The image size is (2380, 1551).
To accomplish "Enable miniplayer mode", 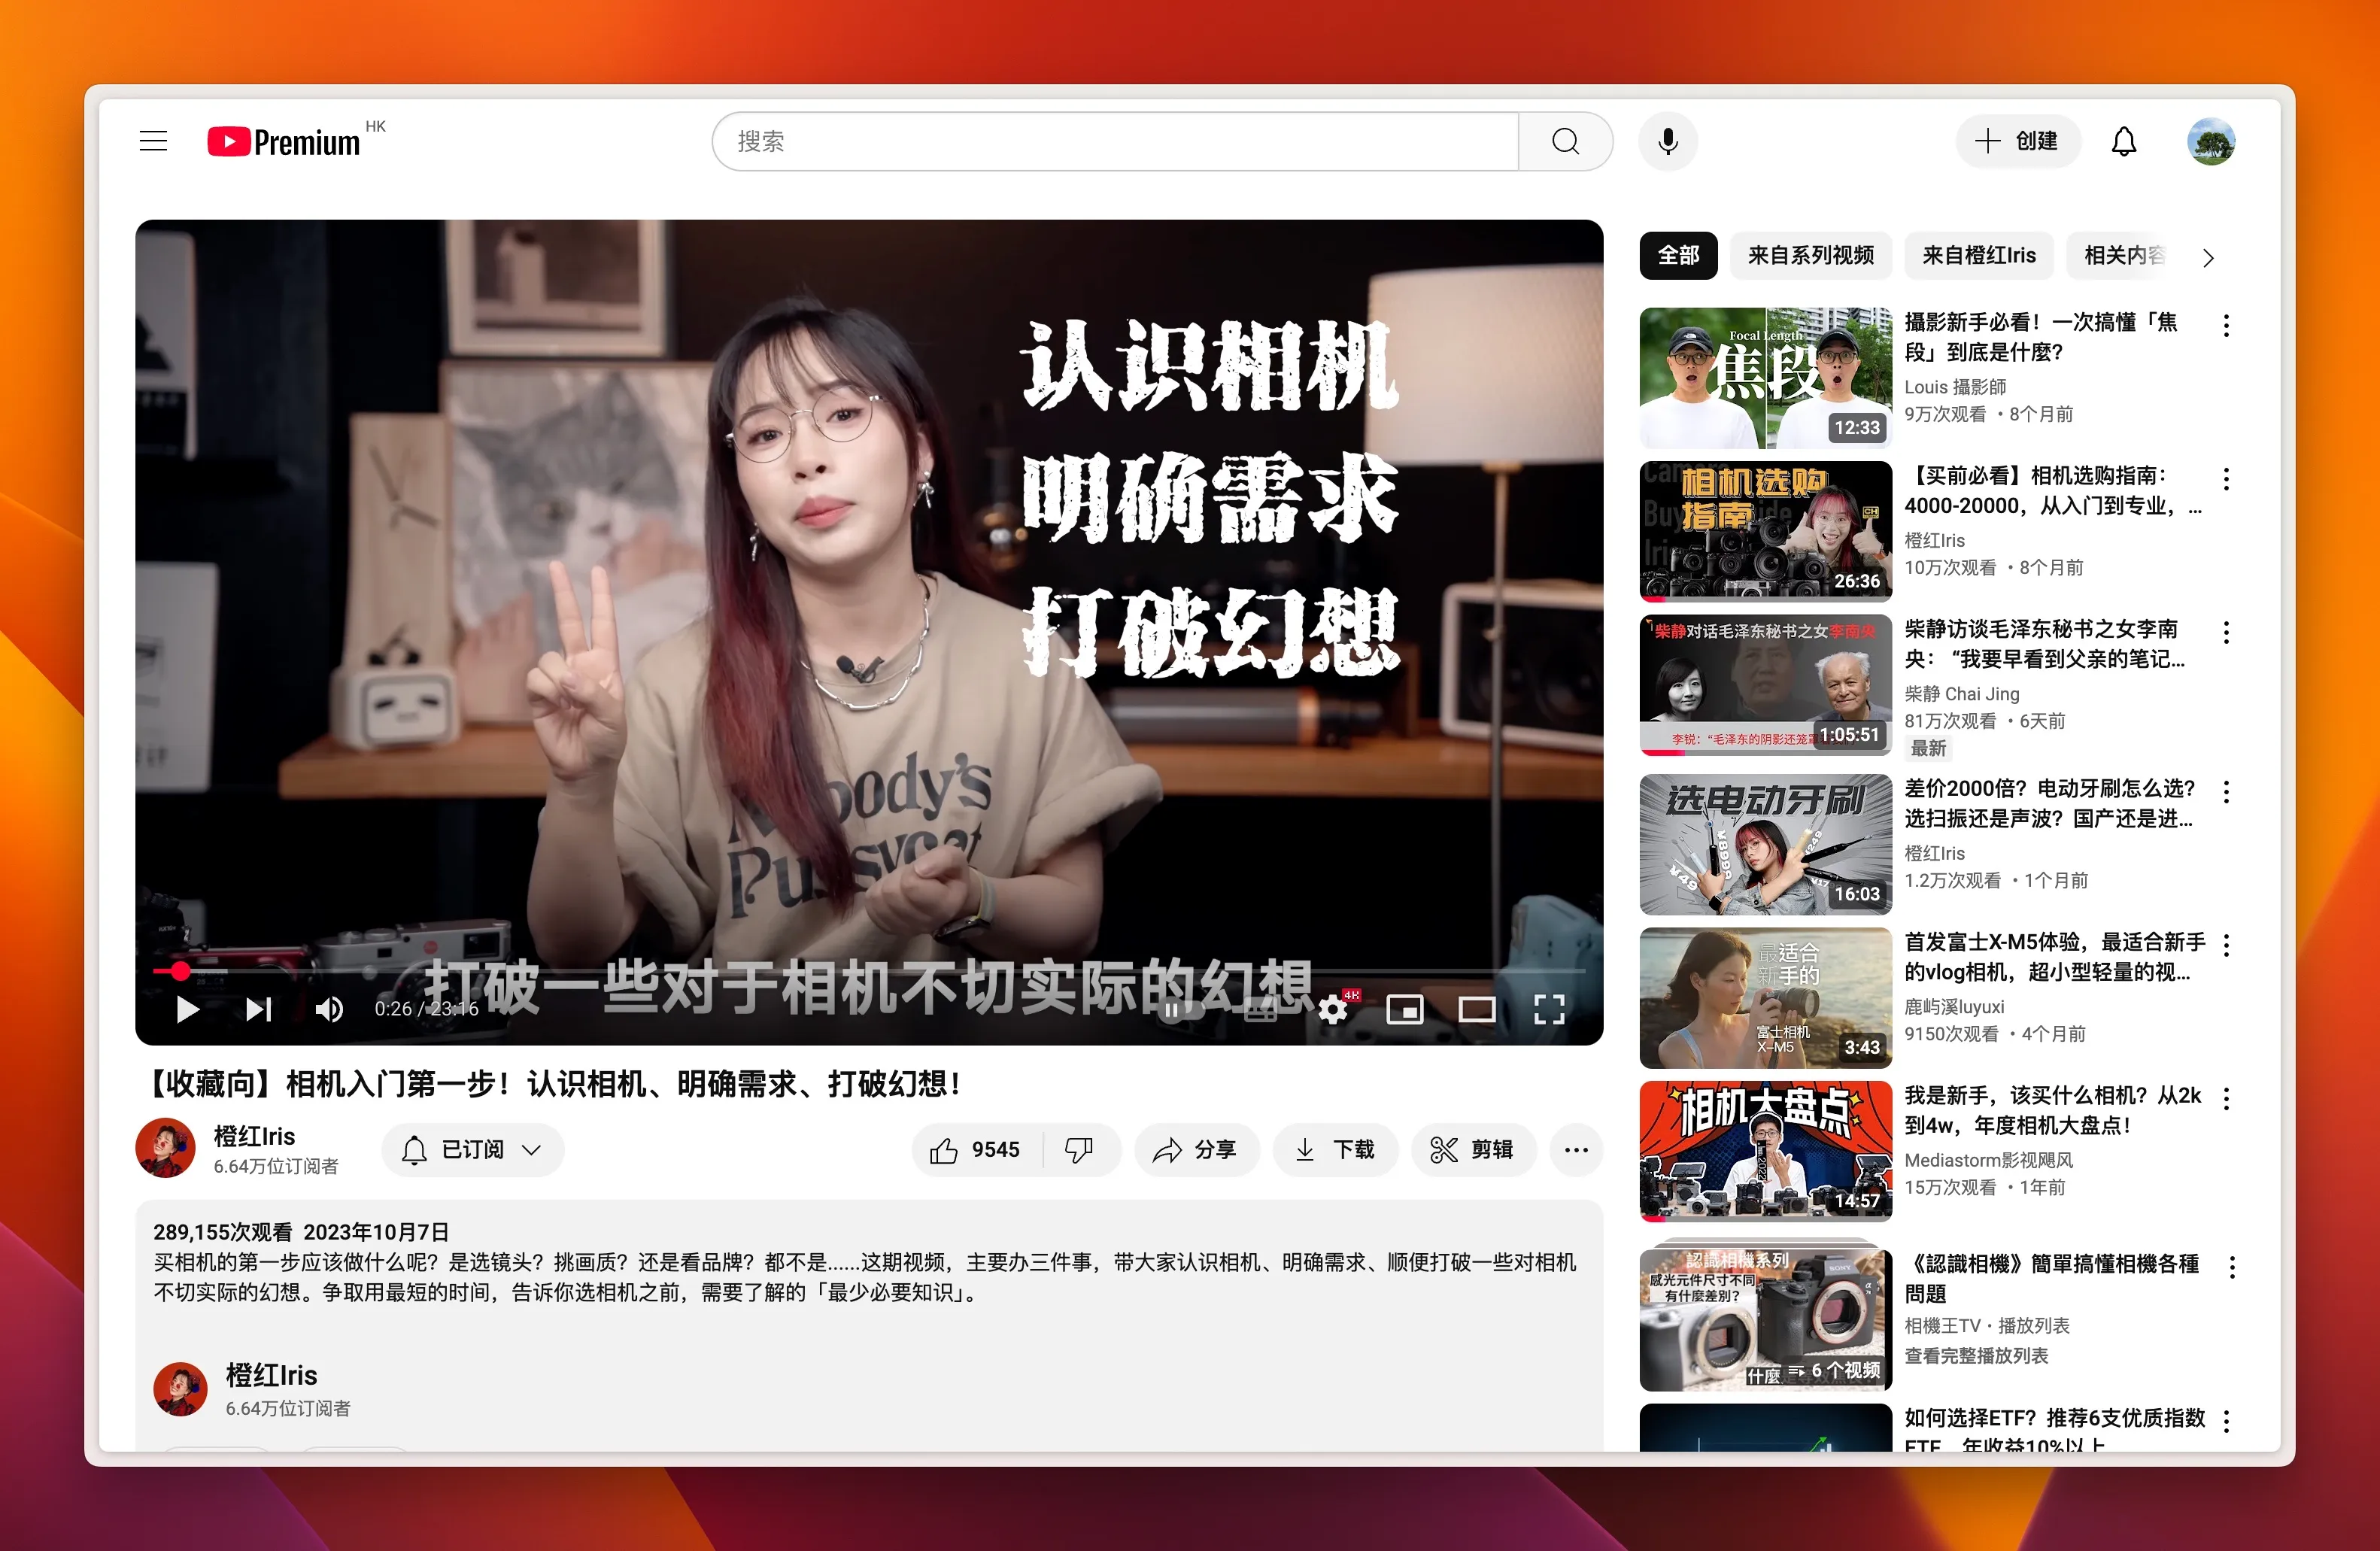I will pyautogui.click(x=1404, y=1009).
